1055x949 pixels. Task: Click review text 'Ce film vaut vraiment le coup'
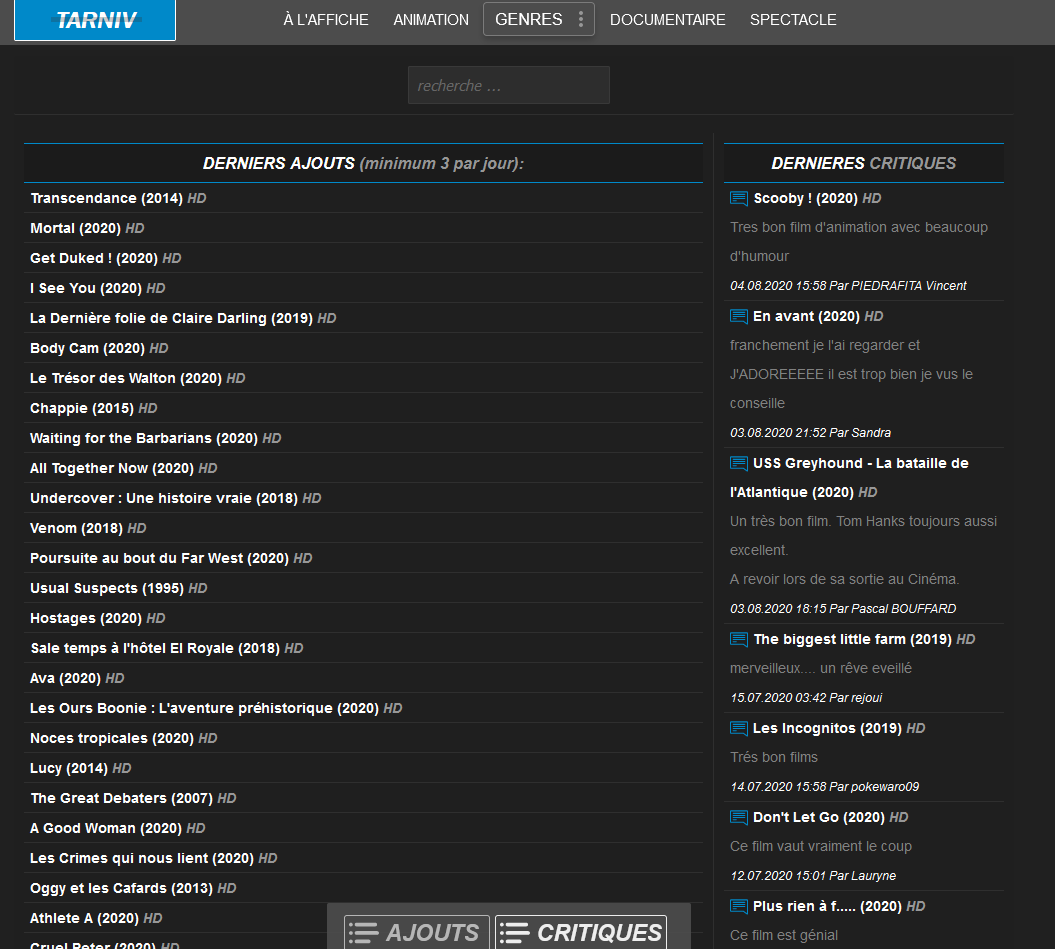[821, 847]
